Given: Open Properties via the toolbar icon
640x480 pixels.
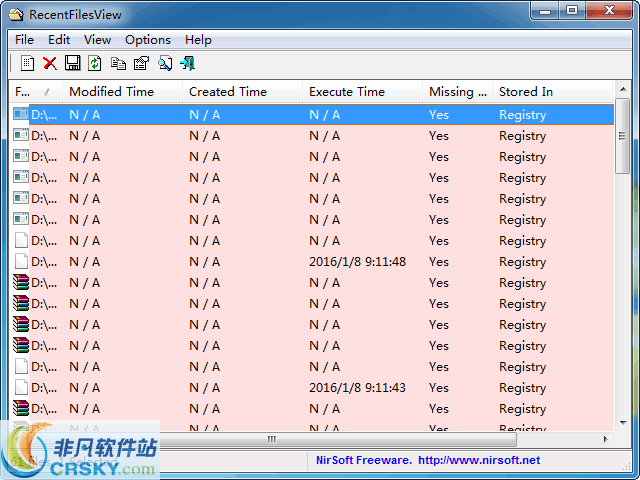Looking at the screenshot, I should (x=141, y=63).
